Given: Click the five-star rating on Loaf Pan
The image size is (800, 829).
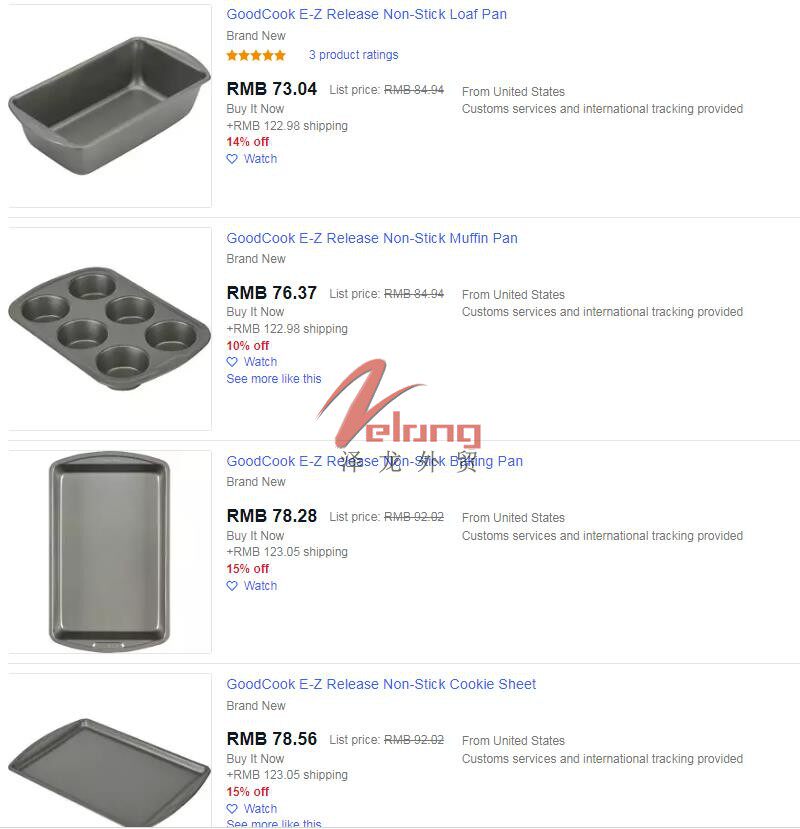Looking at the screenshot, I should [256, 55].
